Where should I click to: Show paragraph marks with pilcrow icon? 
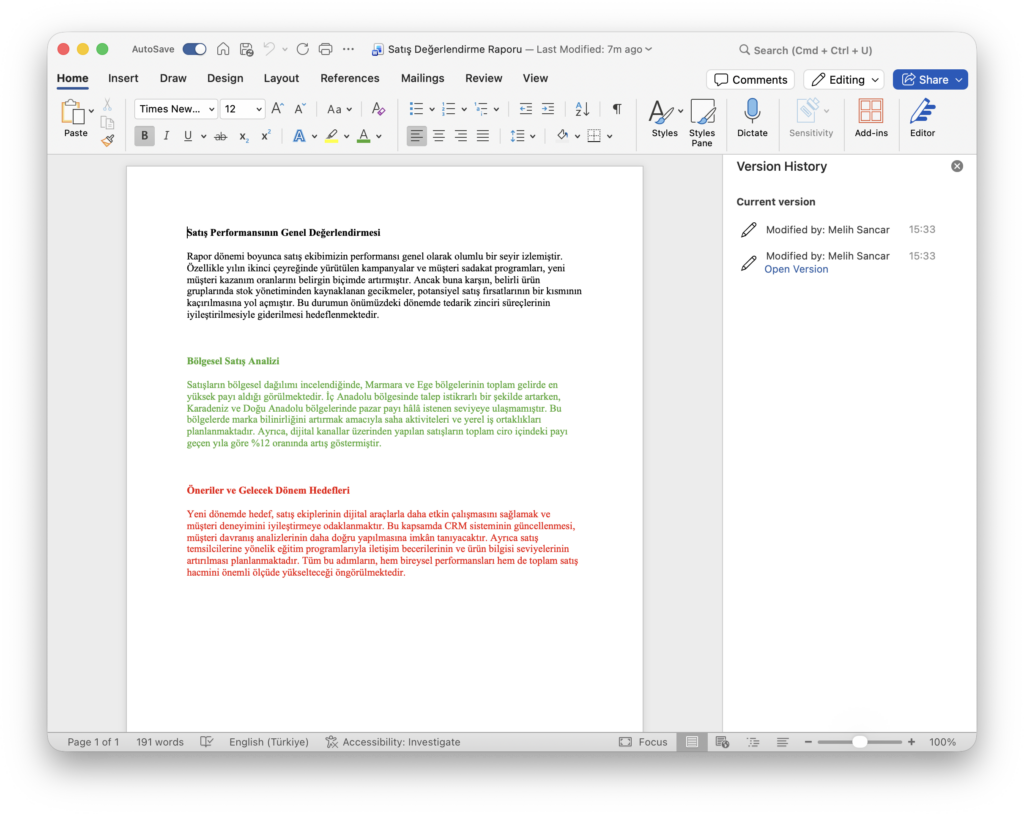[x=616, y=108]
